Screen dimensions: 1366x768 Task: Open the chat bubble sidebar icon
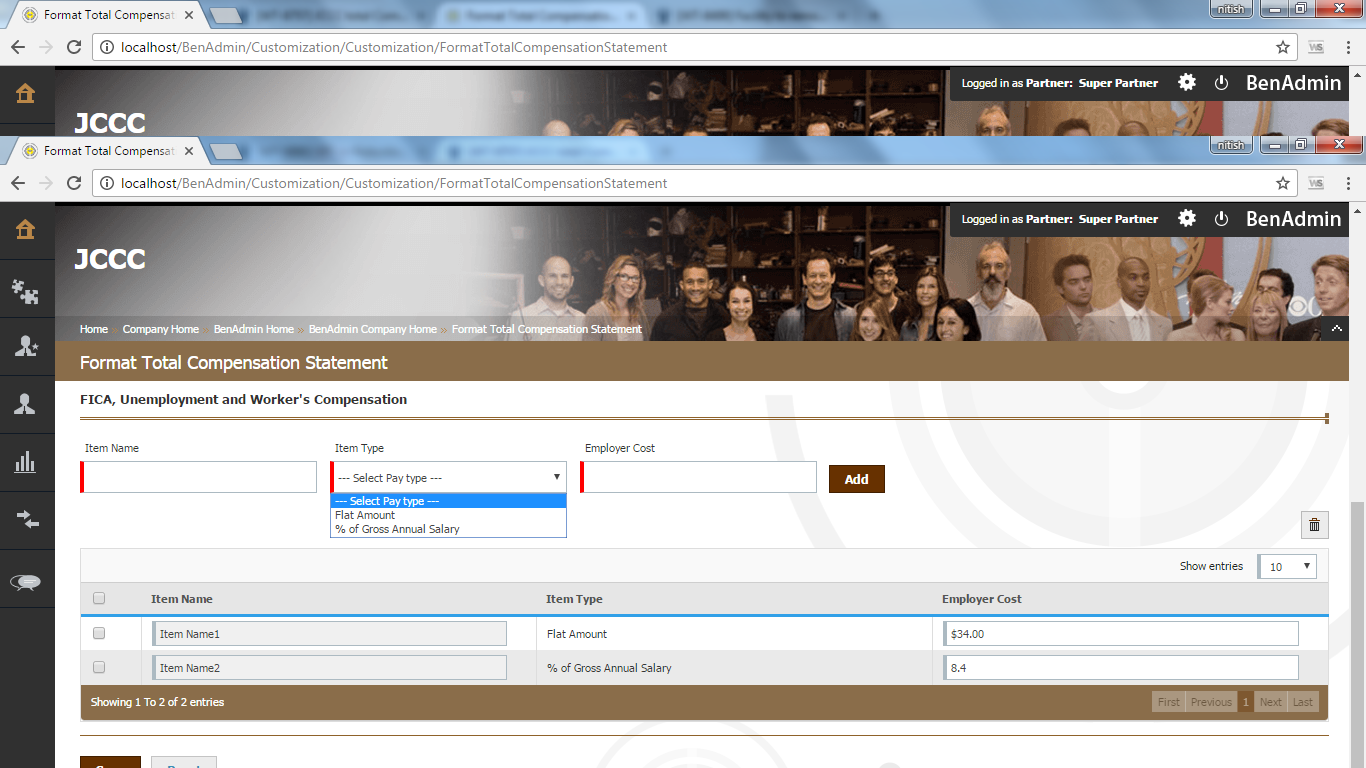pos(26,582)
